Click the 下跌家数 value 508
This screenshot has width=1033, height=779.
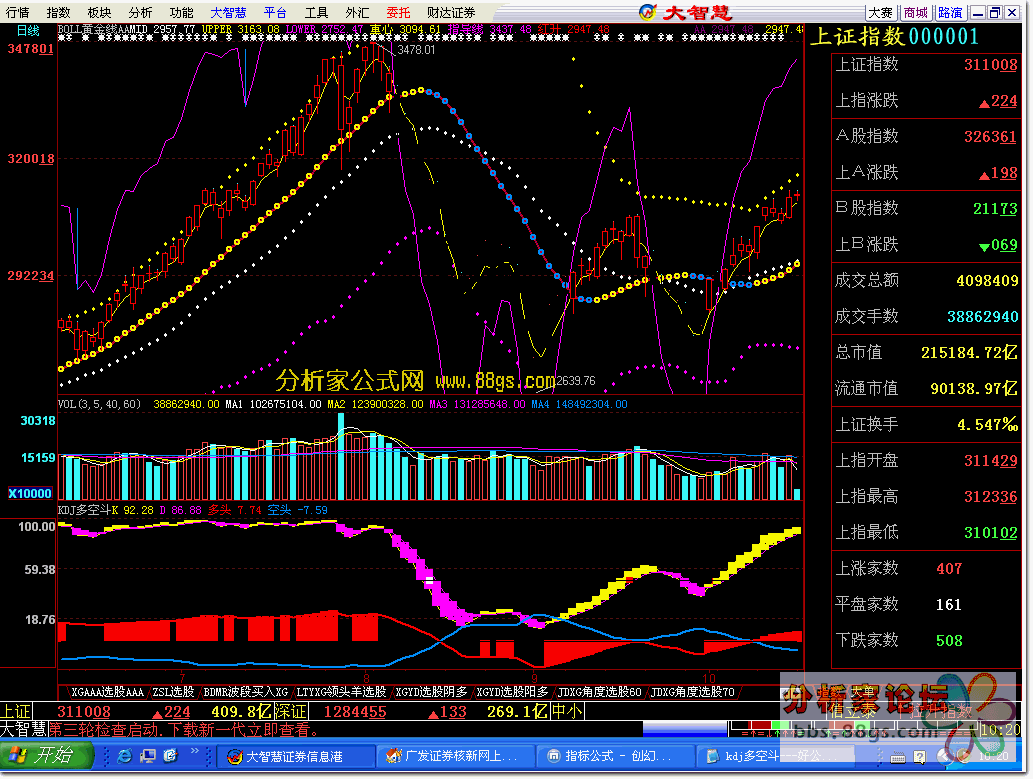949,641
